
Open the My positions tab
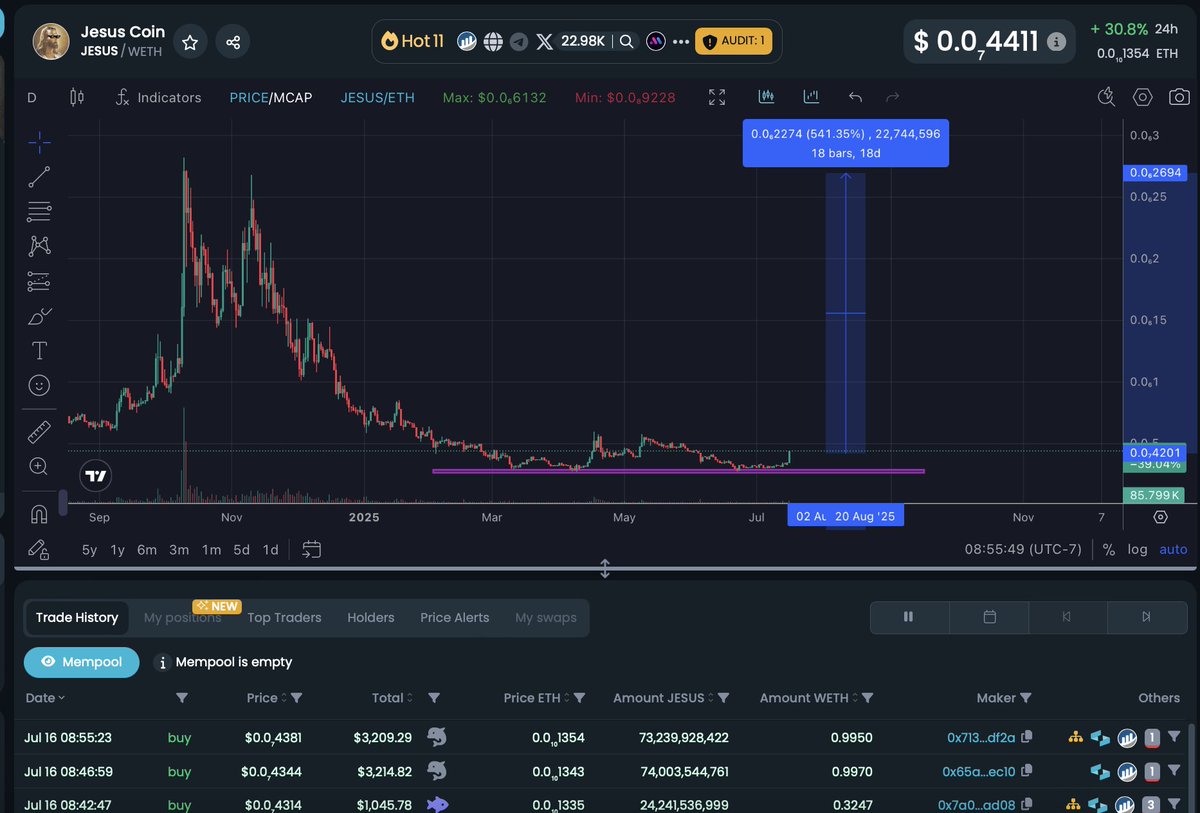(x=183, y=617)
